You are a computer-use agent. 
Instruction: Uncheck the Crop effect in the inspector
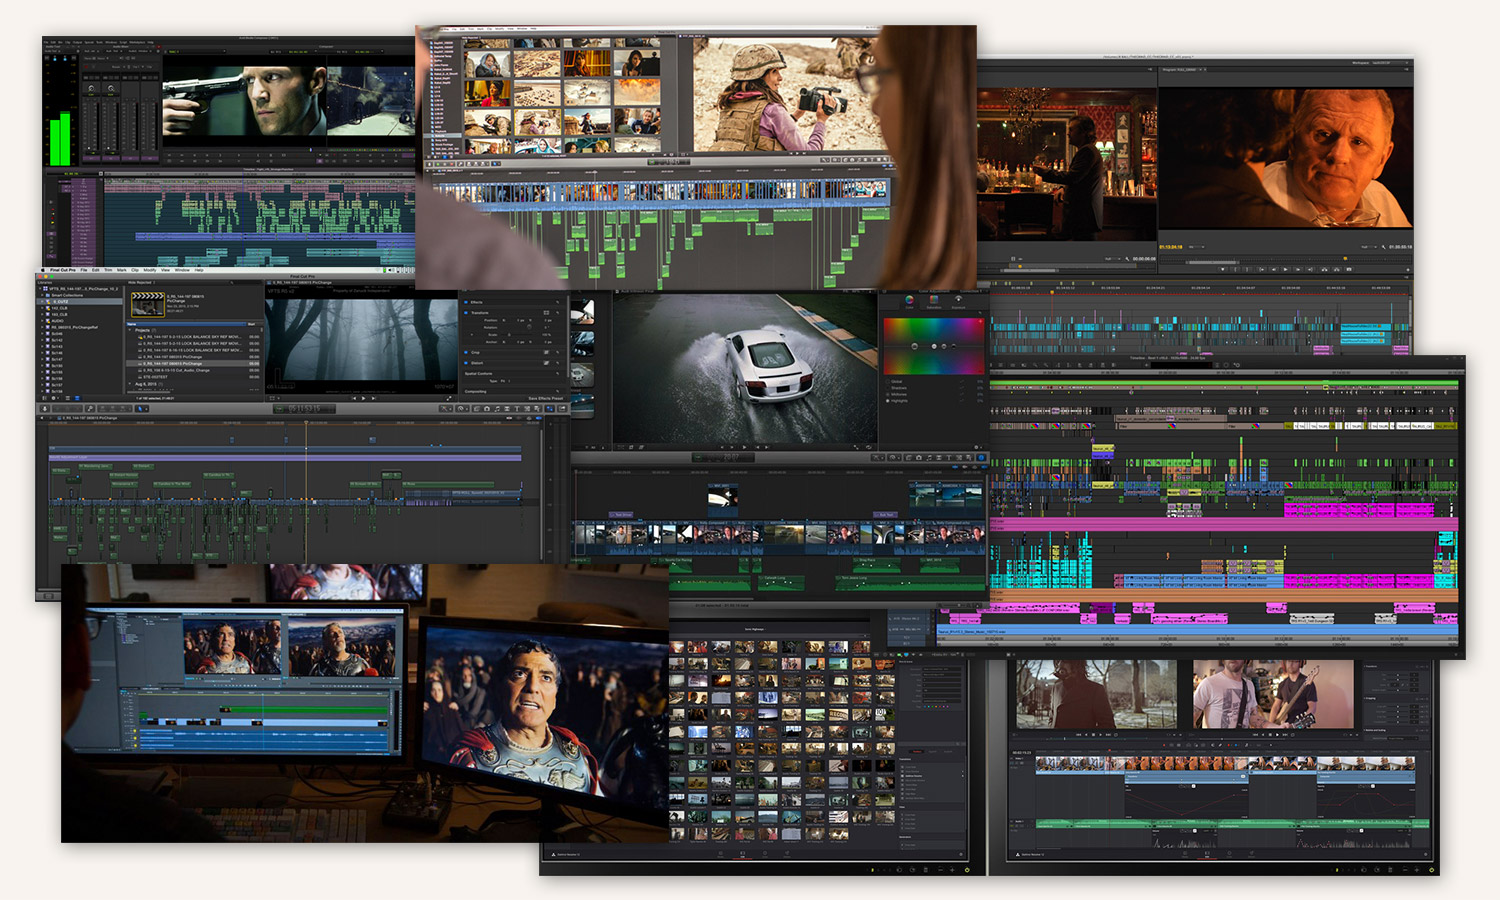pyautogui.click(x=465, y=352)
